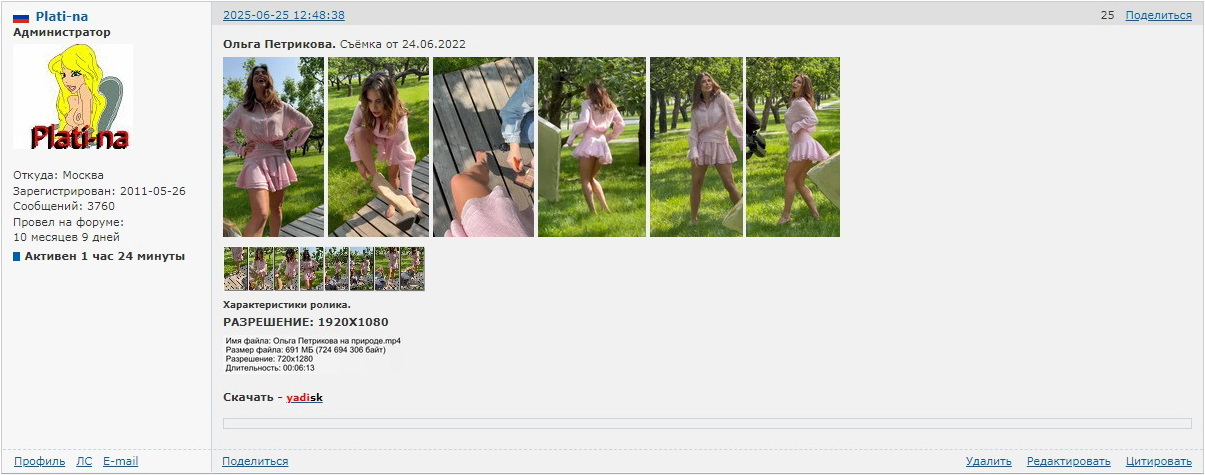This screenshot has width=1205, height=475.
Task: Open the ЛС private message link
Action: tap(85, 461)
